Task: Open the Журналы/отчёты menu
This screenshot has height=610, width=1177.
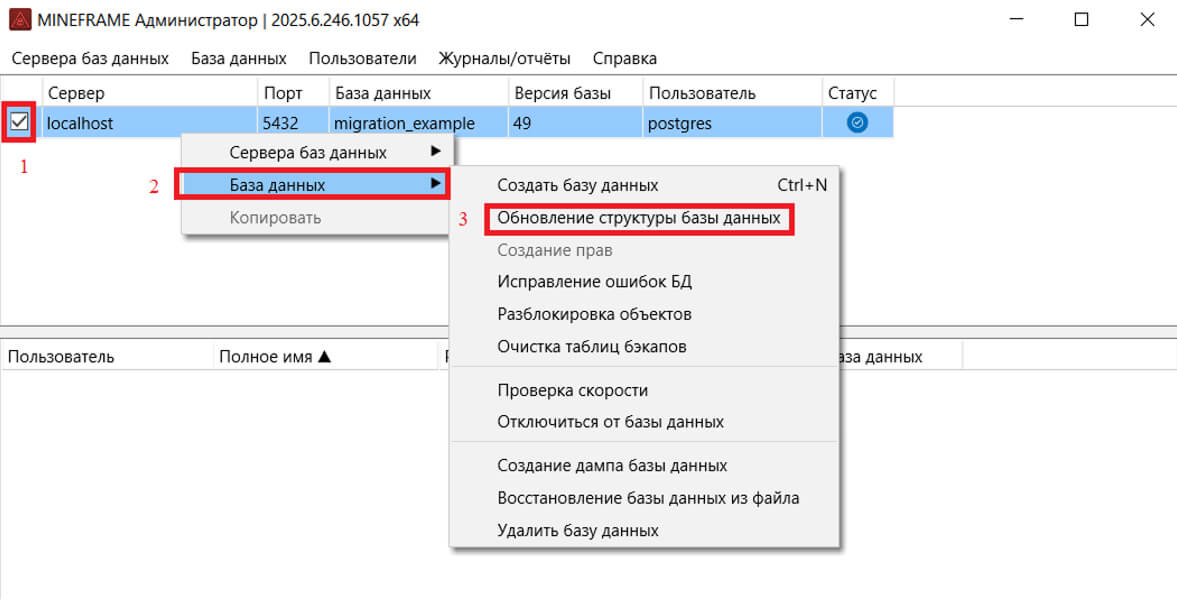Action: point(504,59)
